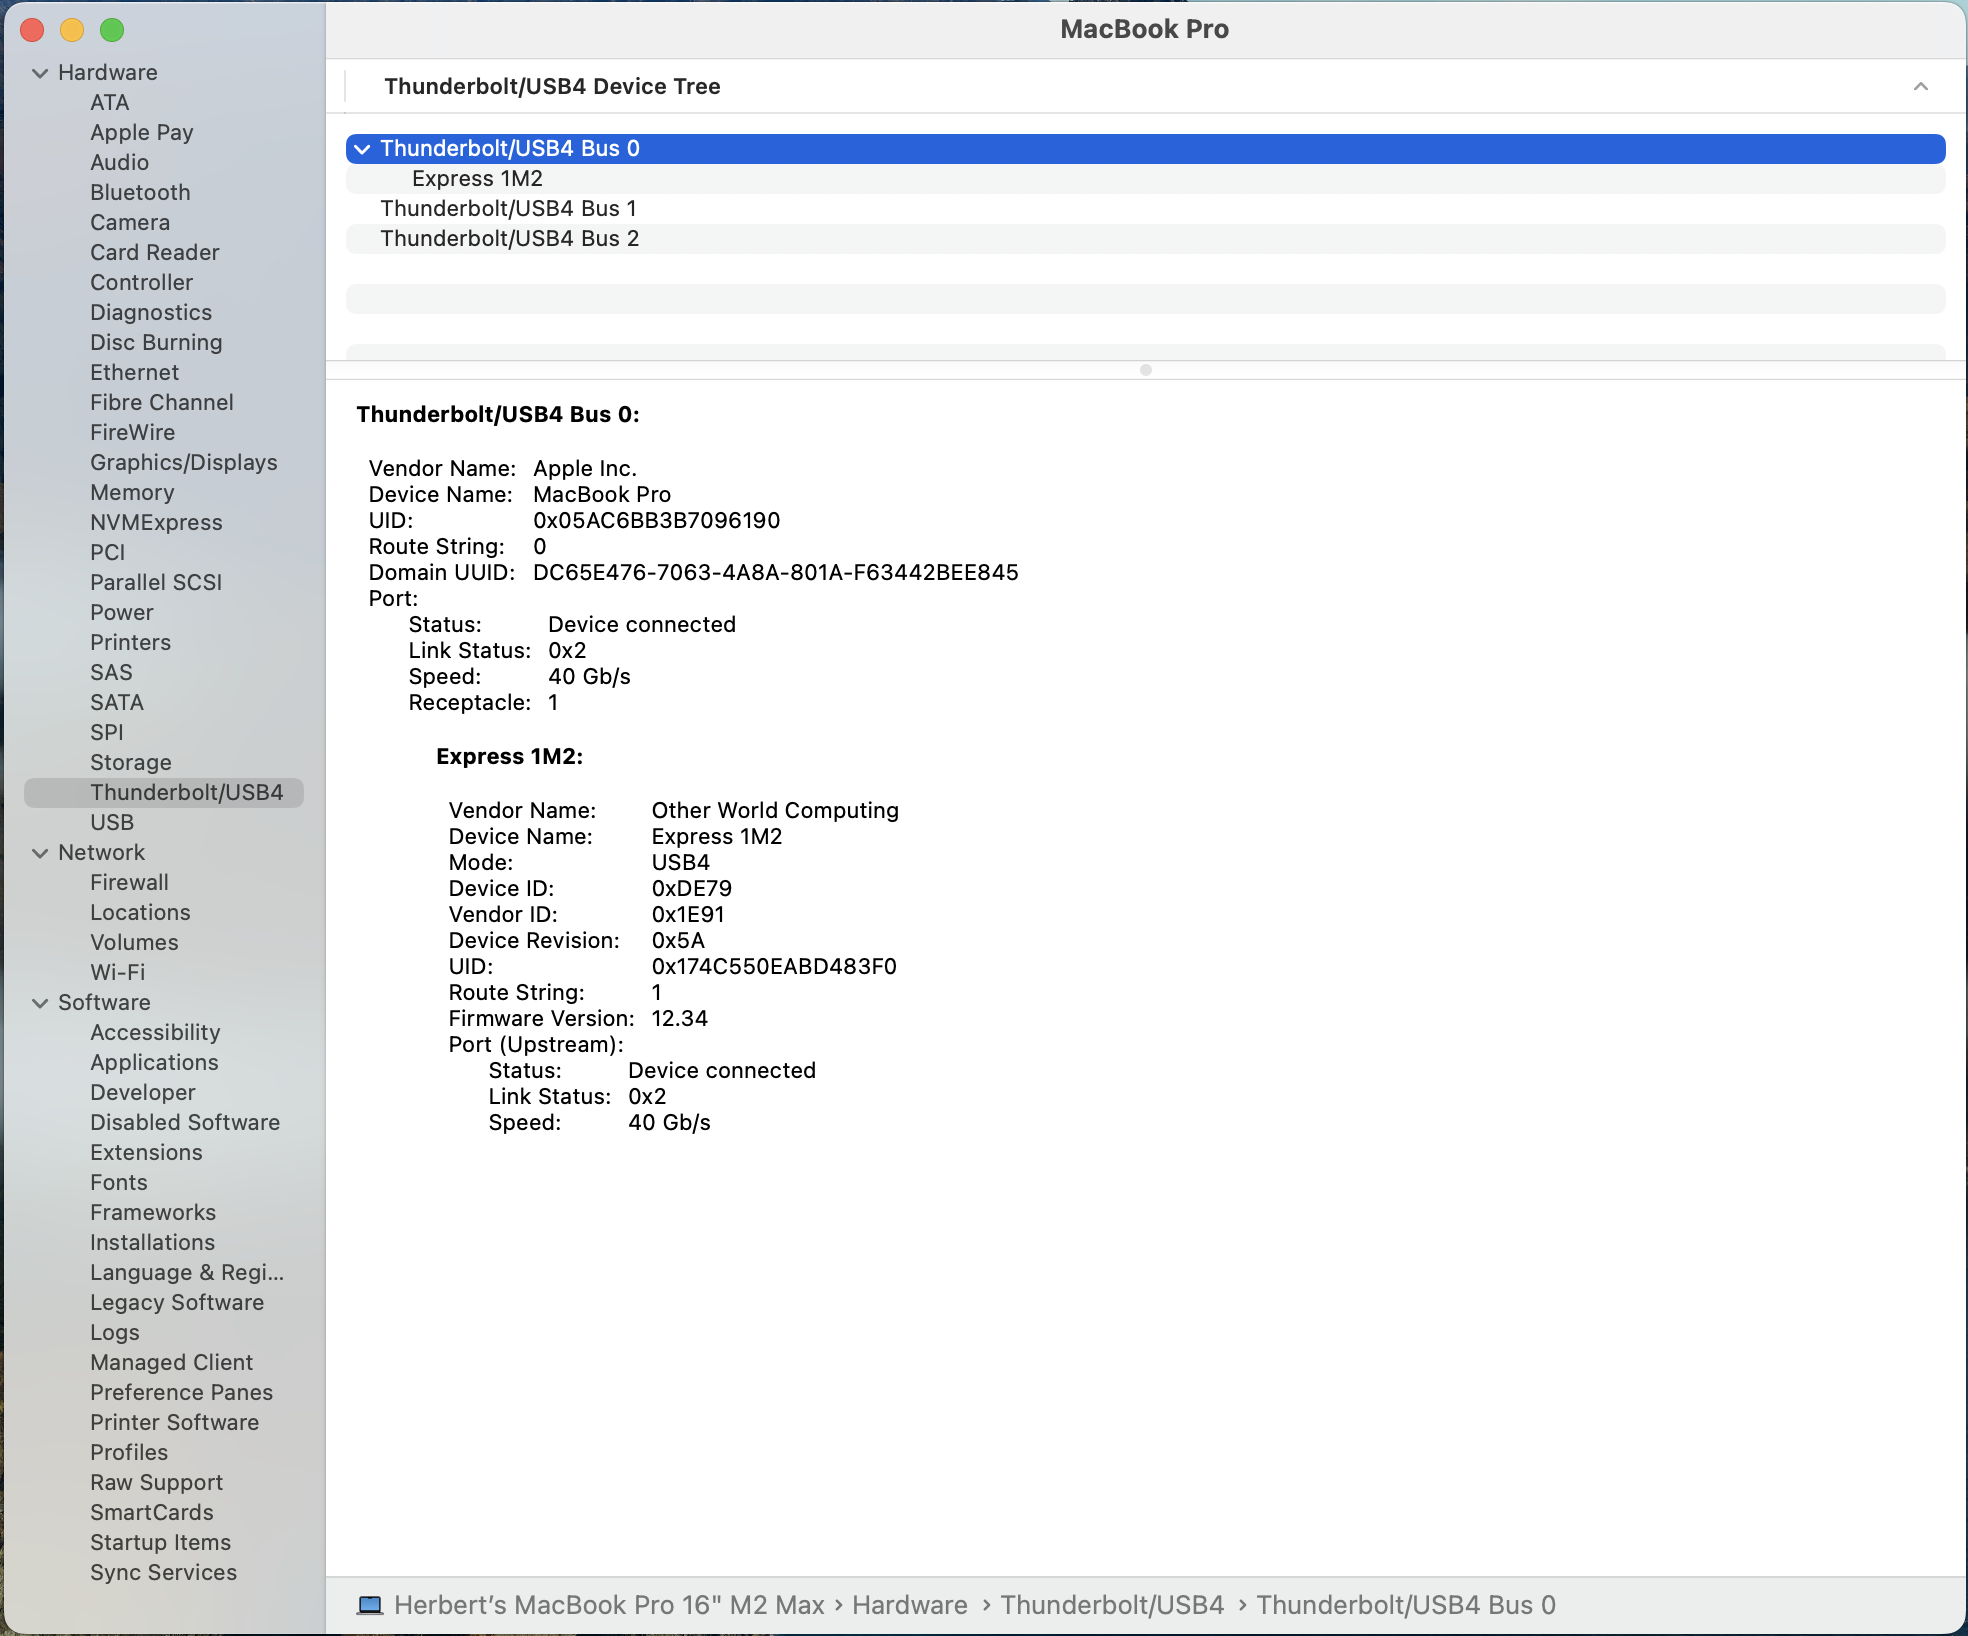
Task: Open the USB sidebar item
Action: [112, 823]
